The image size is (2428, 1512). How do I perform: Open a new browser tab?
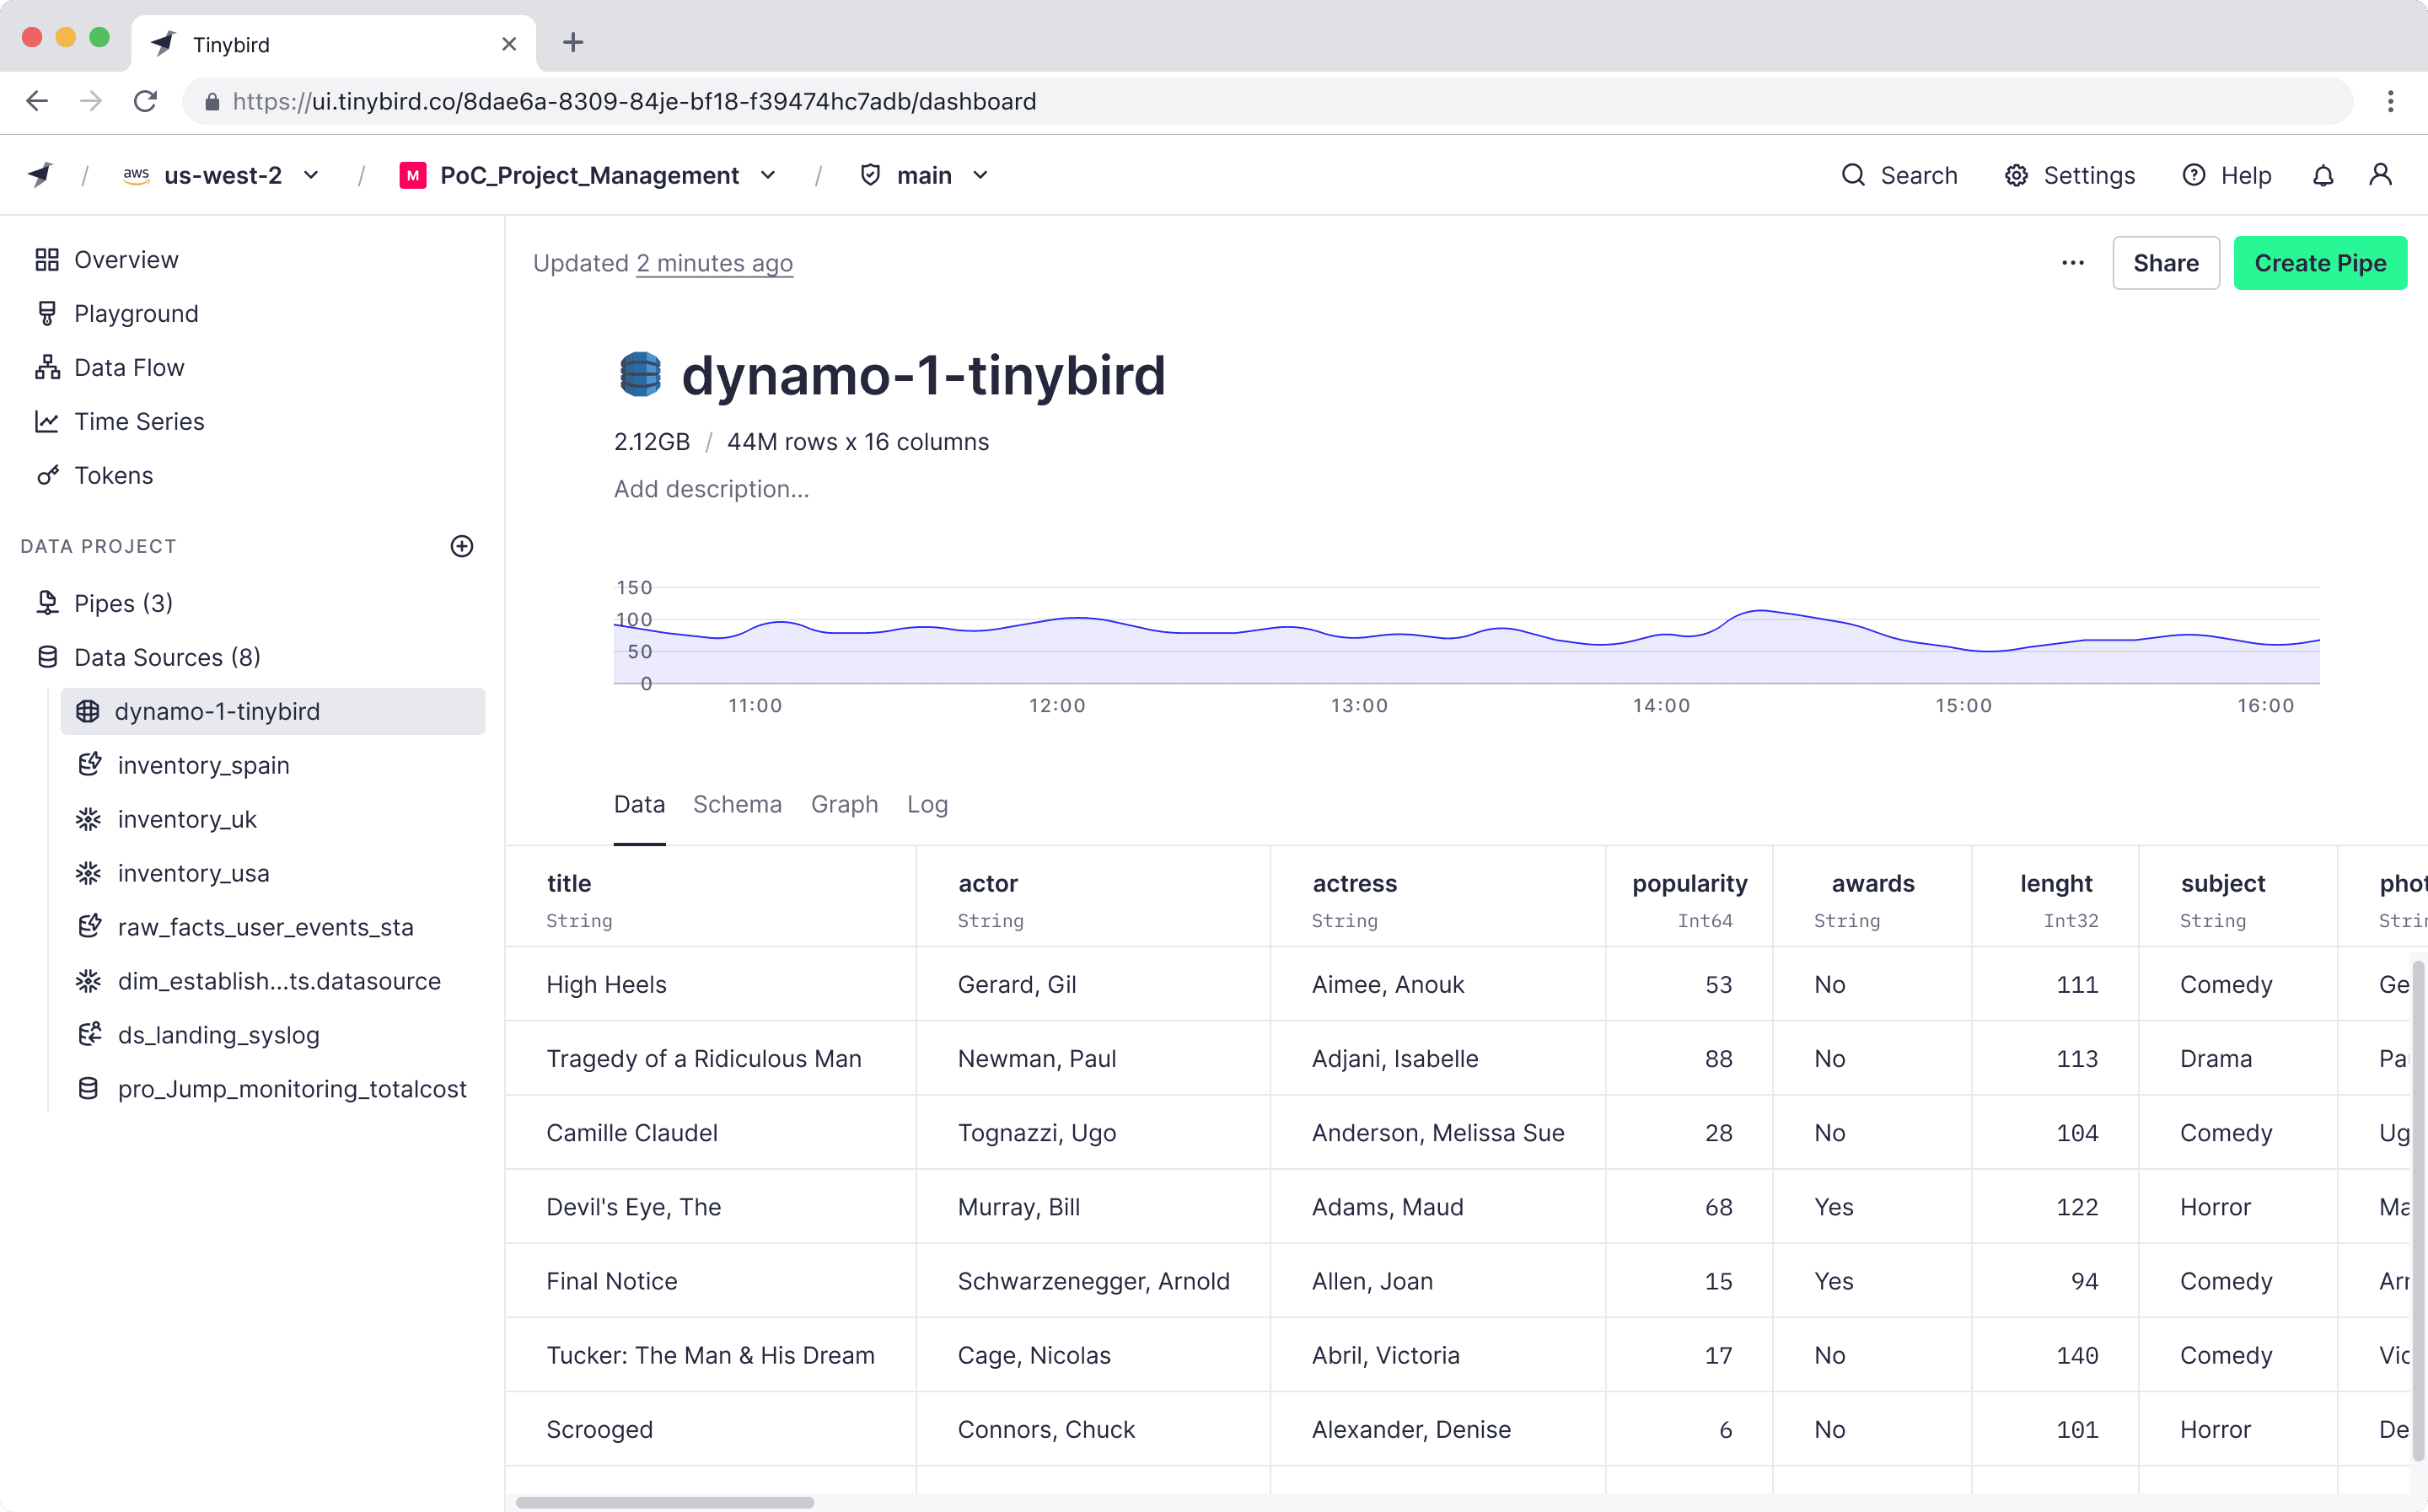(x=573, y=43)
